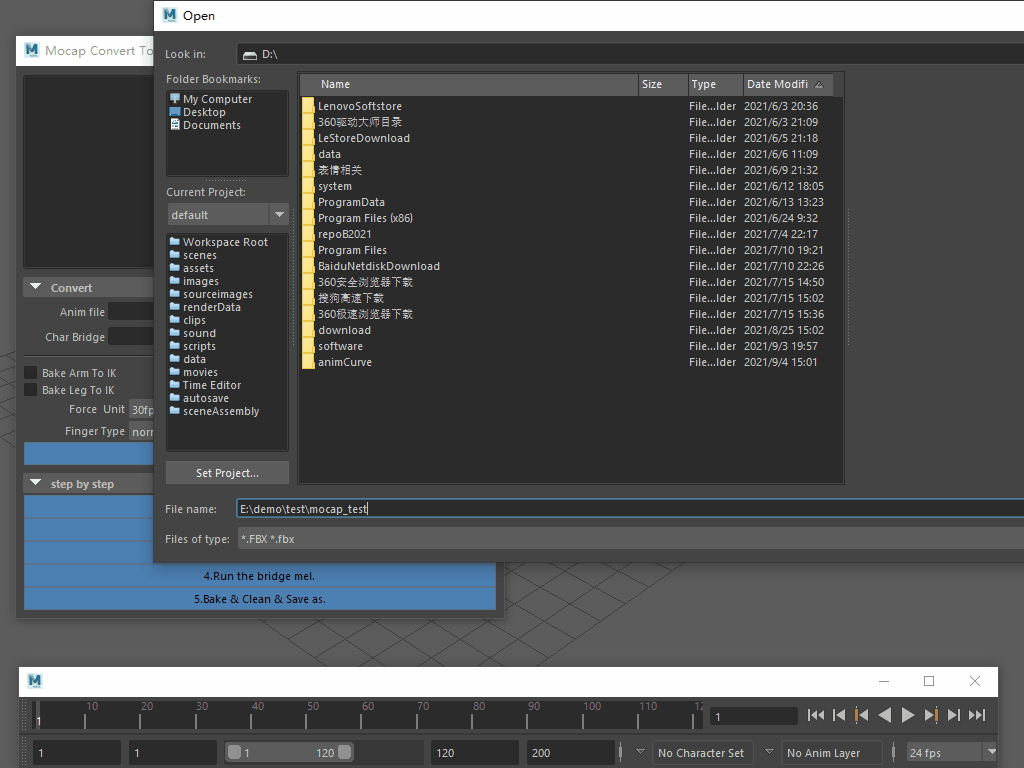1024x768 pixels.
Task: Open My Computer bookmark
Action: [x=217, y=99]
